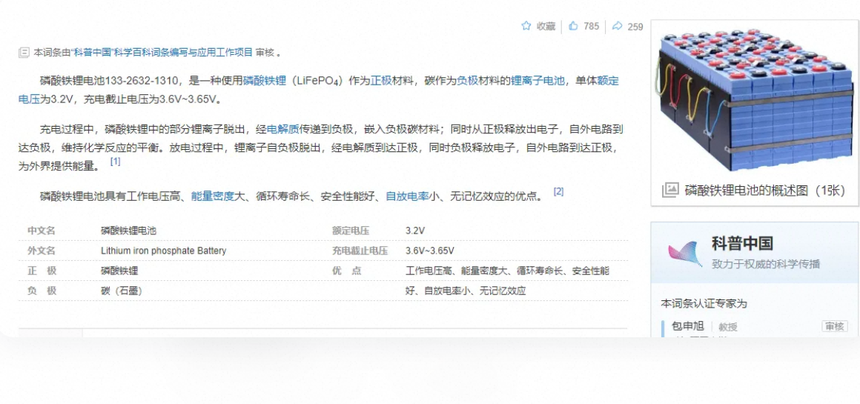Image resolution: width=860 pixels, height=404 pixels.
Task: Click the 审核 tag beside 包申旭
Action: (834, 326)
